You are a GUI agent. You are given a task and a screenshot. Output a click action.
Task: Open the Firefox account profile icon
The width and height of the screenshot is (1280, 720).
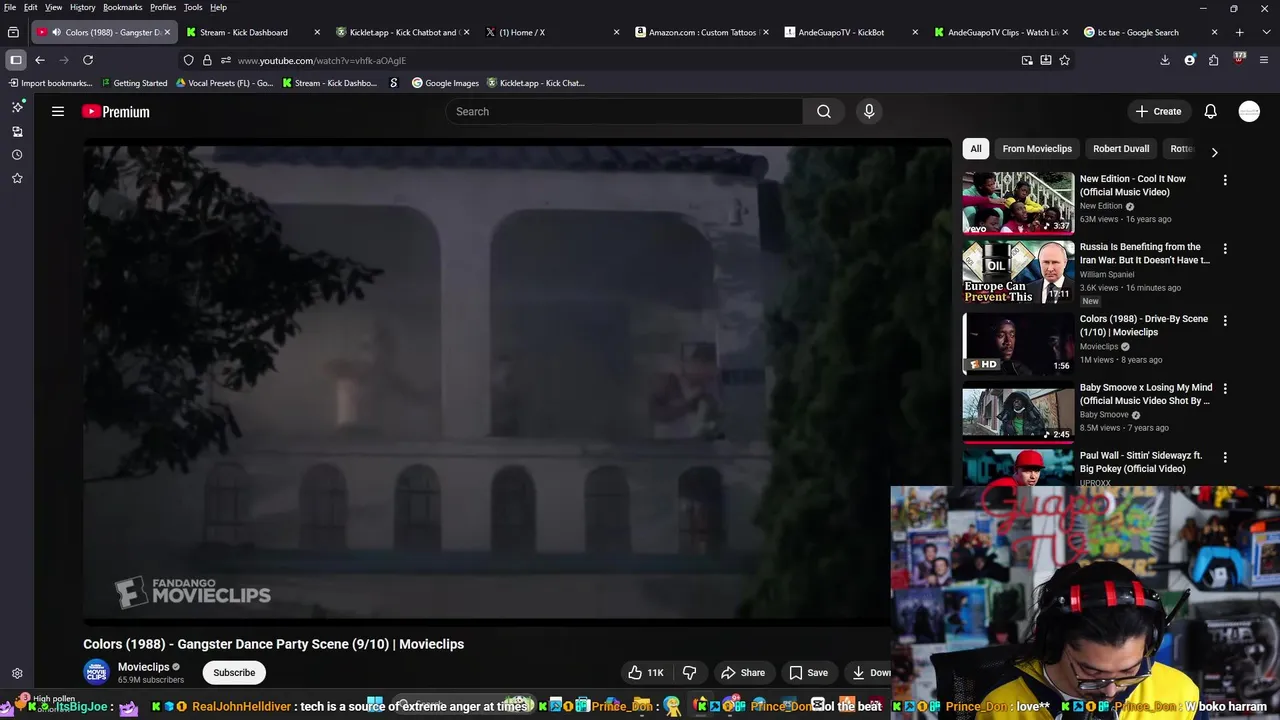[x=1189, y=60]
